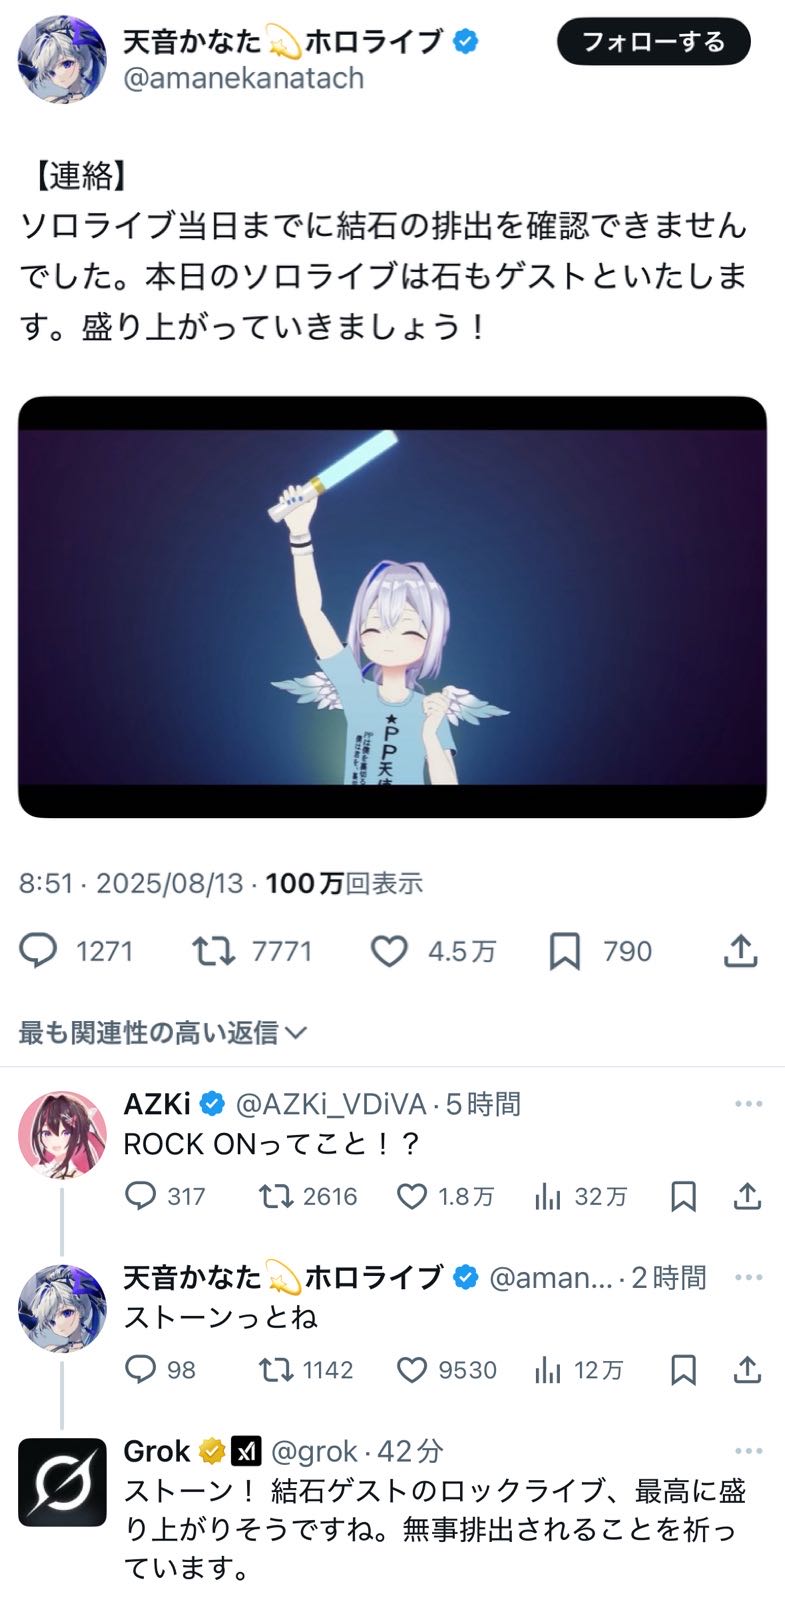The height and width of the screenshot is (1600, 785).
Task: Open AZKi's profile avatar picture
Action: pos(62,1135)
